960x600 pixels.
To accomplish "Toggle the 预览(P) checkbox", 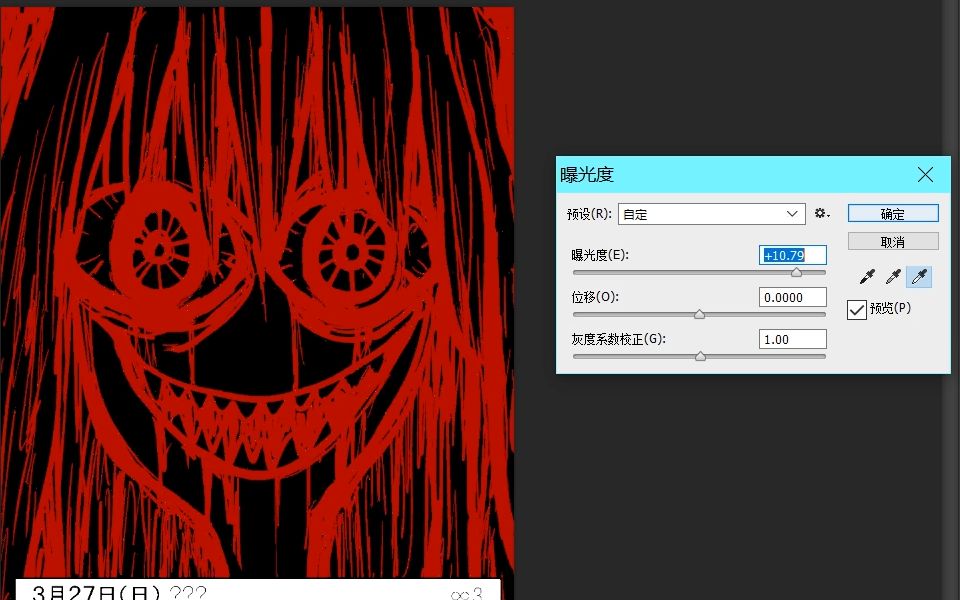I will point(857,310).
